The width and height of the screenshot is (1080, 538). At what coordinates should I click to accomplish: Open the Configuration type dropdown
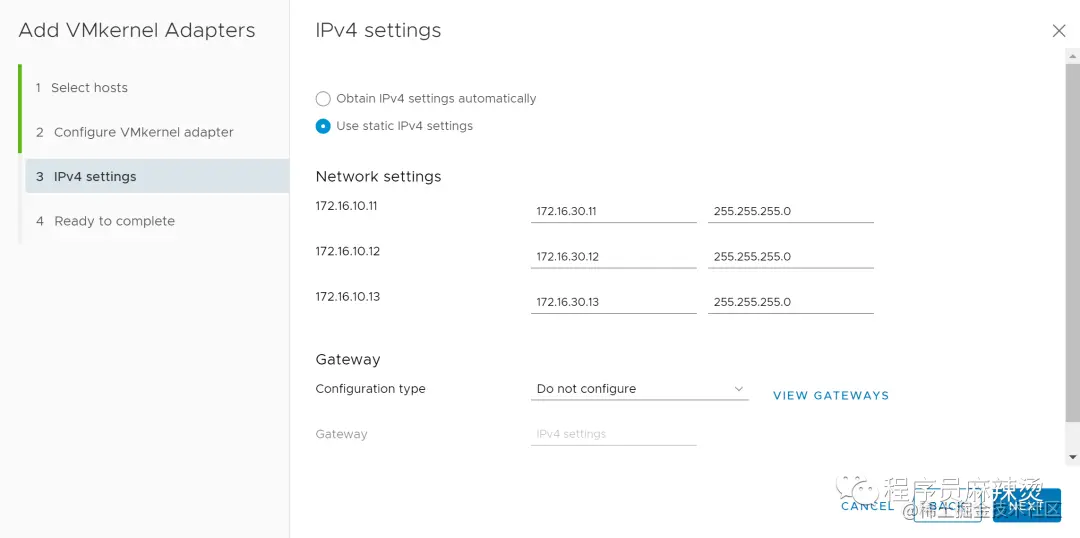tap(640, 389)
